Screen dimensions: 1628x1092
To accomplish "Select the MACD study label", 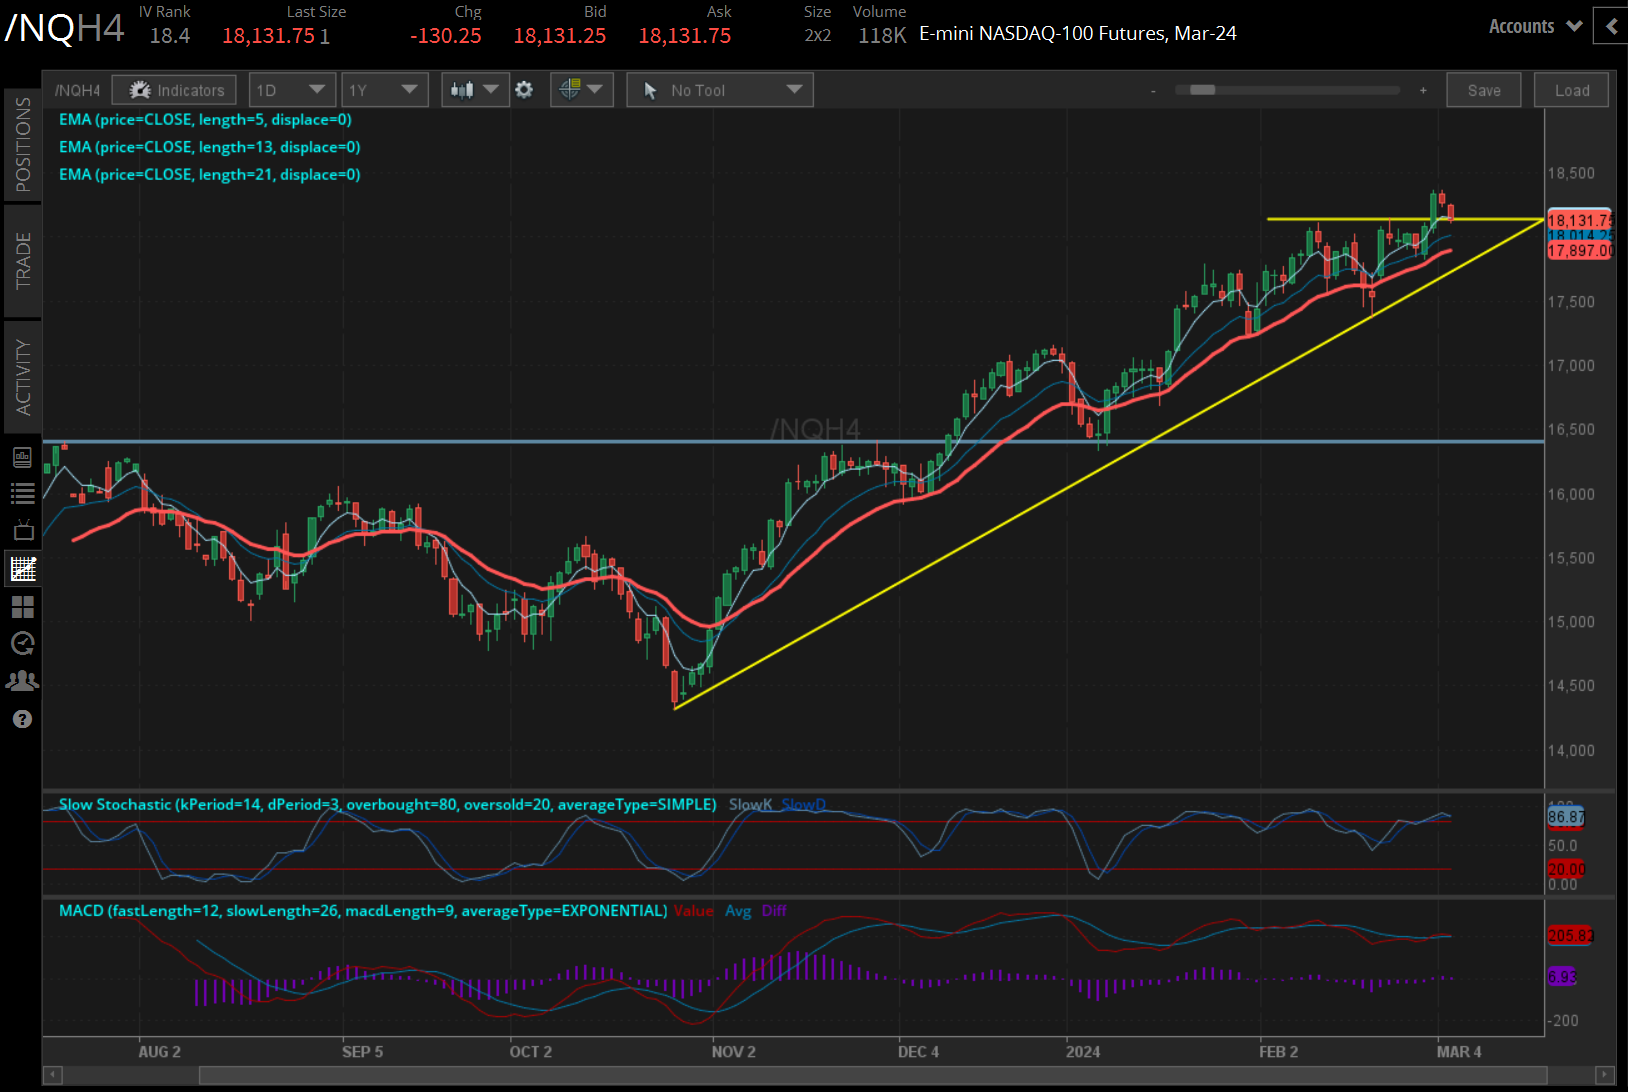I will point(362,911).
